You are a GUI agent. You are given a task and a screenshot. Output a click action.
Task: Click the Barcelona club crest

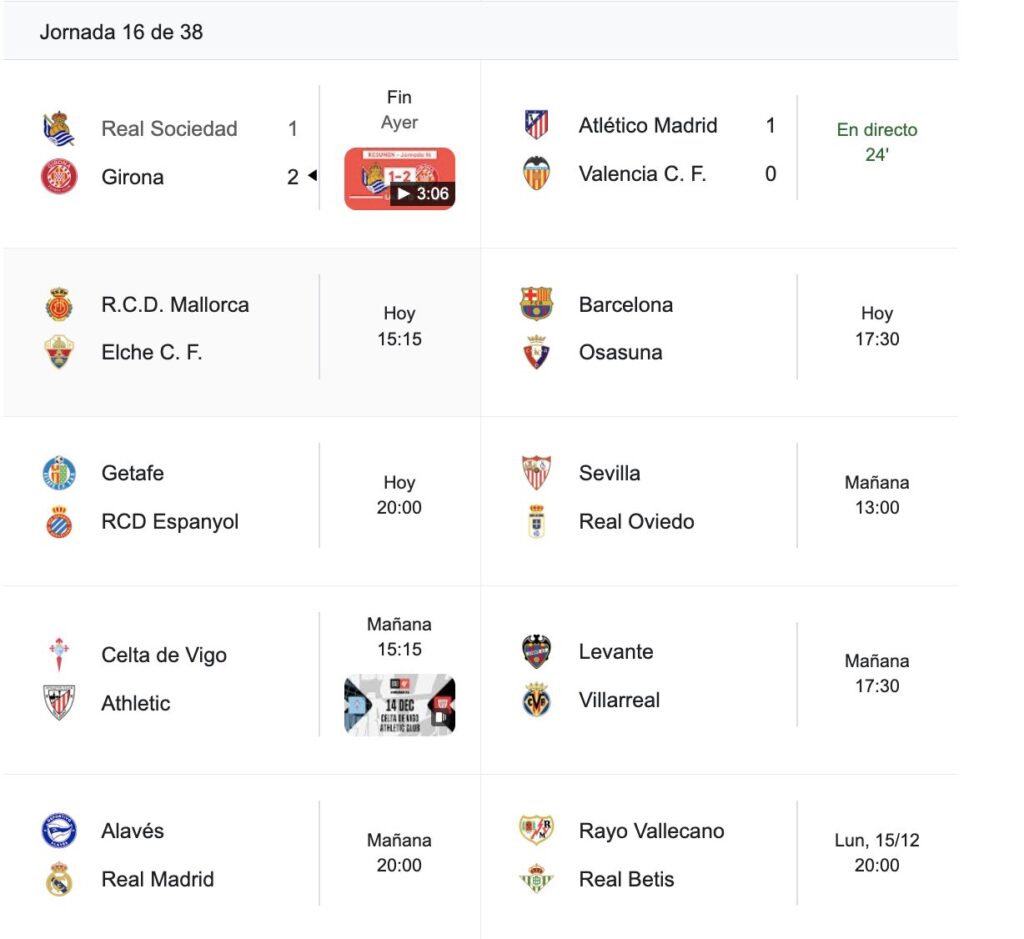pos(537,304)
